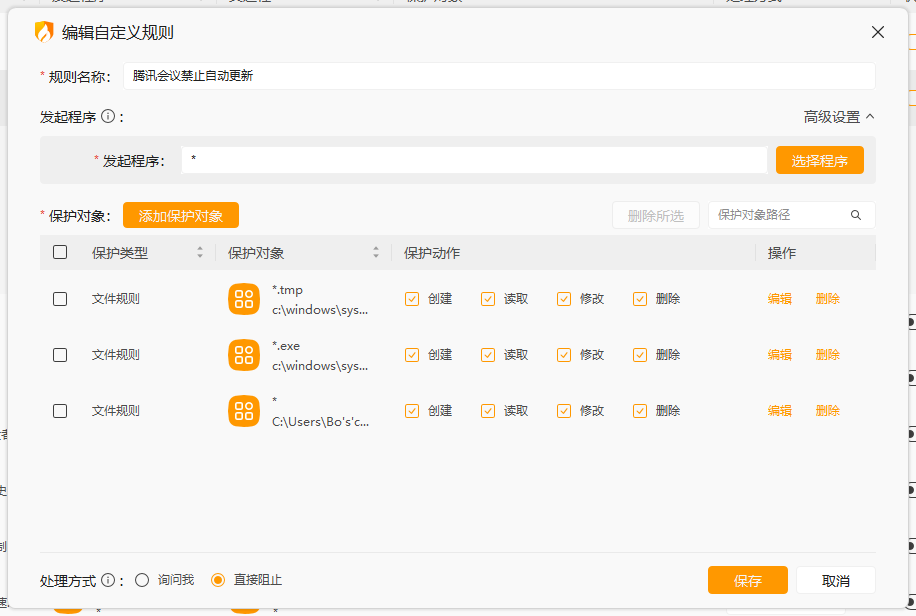
Task: Click the *.tmp rule file icon
Action: pos(244,299)
